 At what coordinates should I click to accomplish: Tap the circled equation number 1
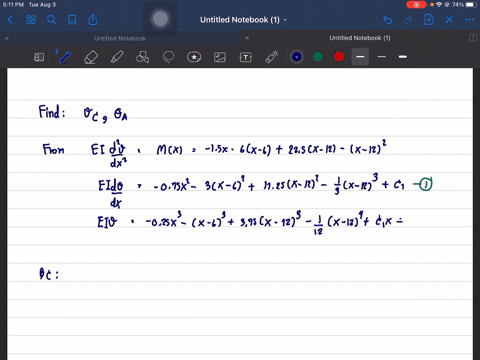pos(425,184)
